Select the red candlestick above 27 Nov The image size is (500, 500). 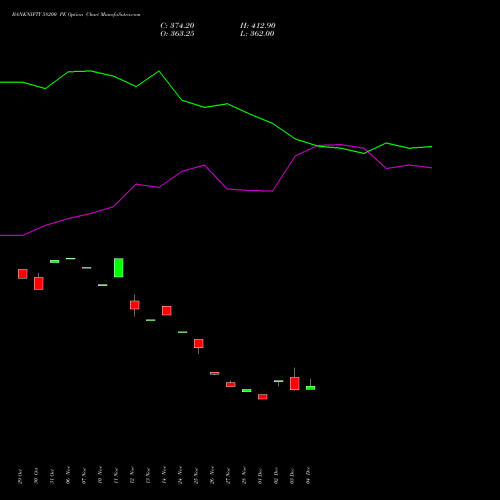tap(231, 384)
